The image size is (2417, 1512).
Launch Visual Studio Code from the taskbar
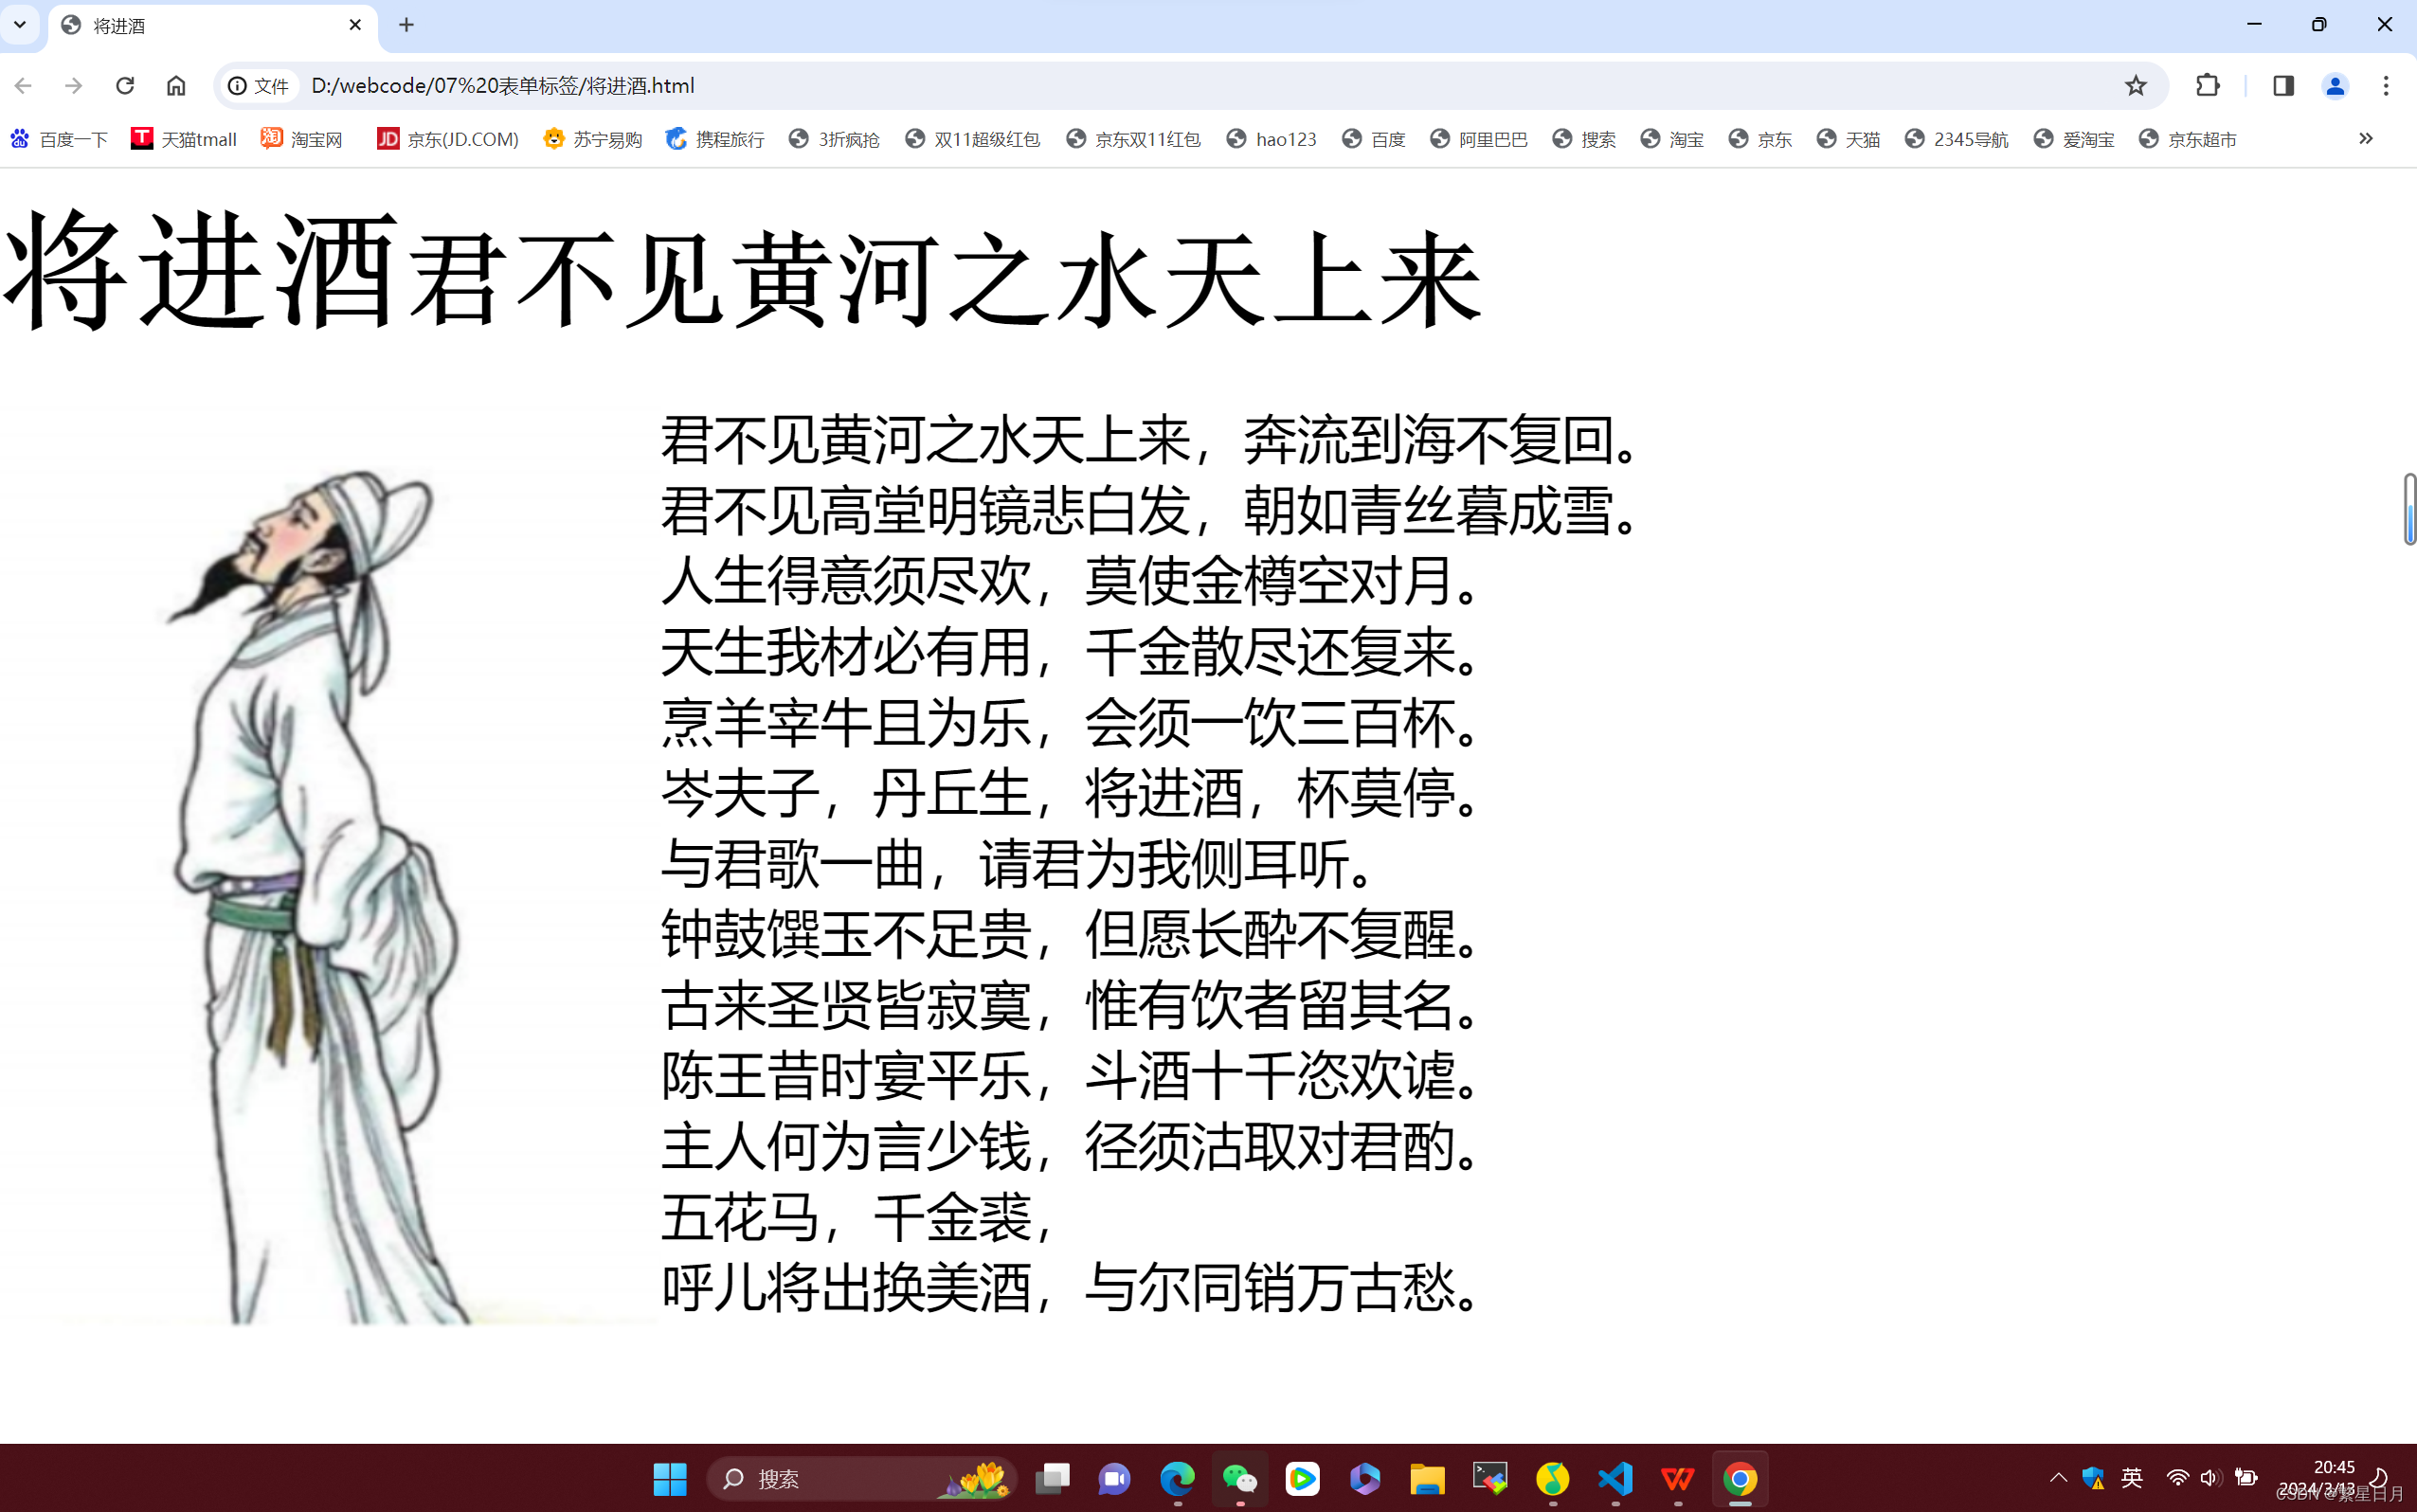(x=1615, y=1478)
